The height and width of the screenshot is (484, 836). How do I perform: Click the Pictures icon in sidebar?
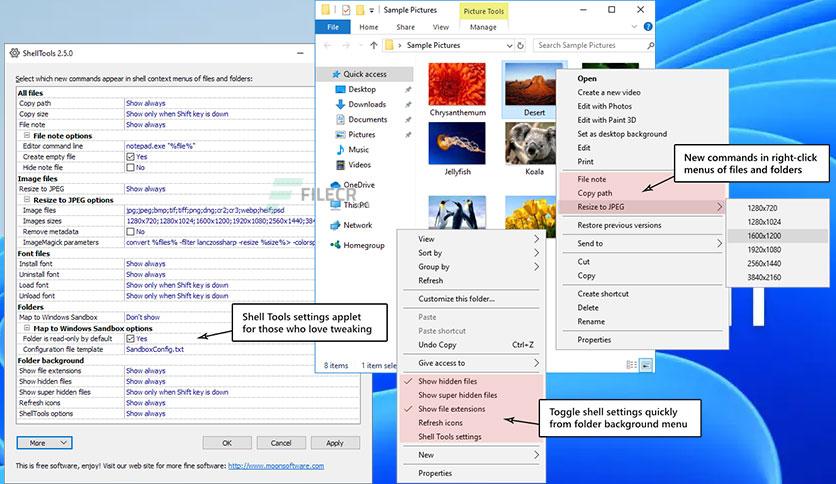coord(340,134)
